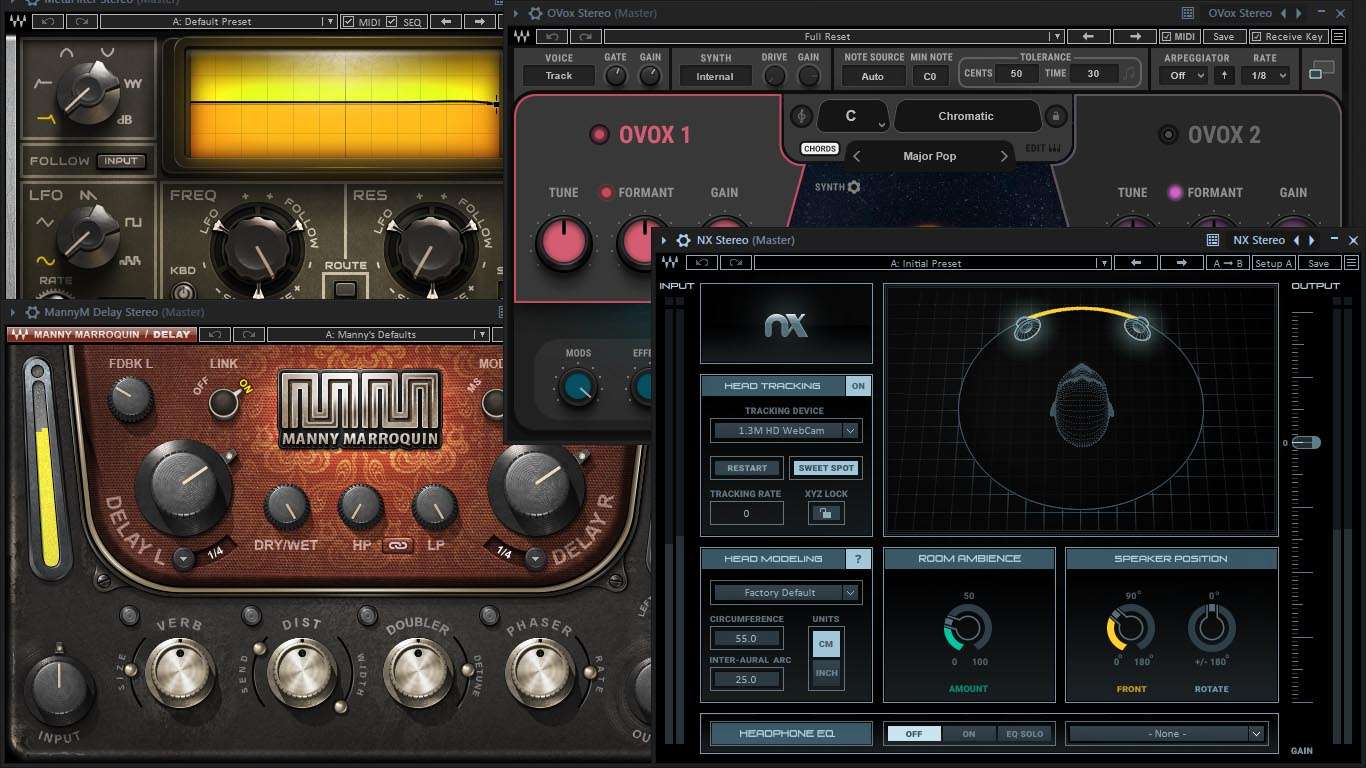The height and width of the screenshot is (768, 1366).
Task: Select the EQ SOLO option
Action: tap(1024, 734)
